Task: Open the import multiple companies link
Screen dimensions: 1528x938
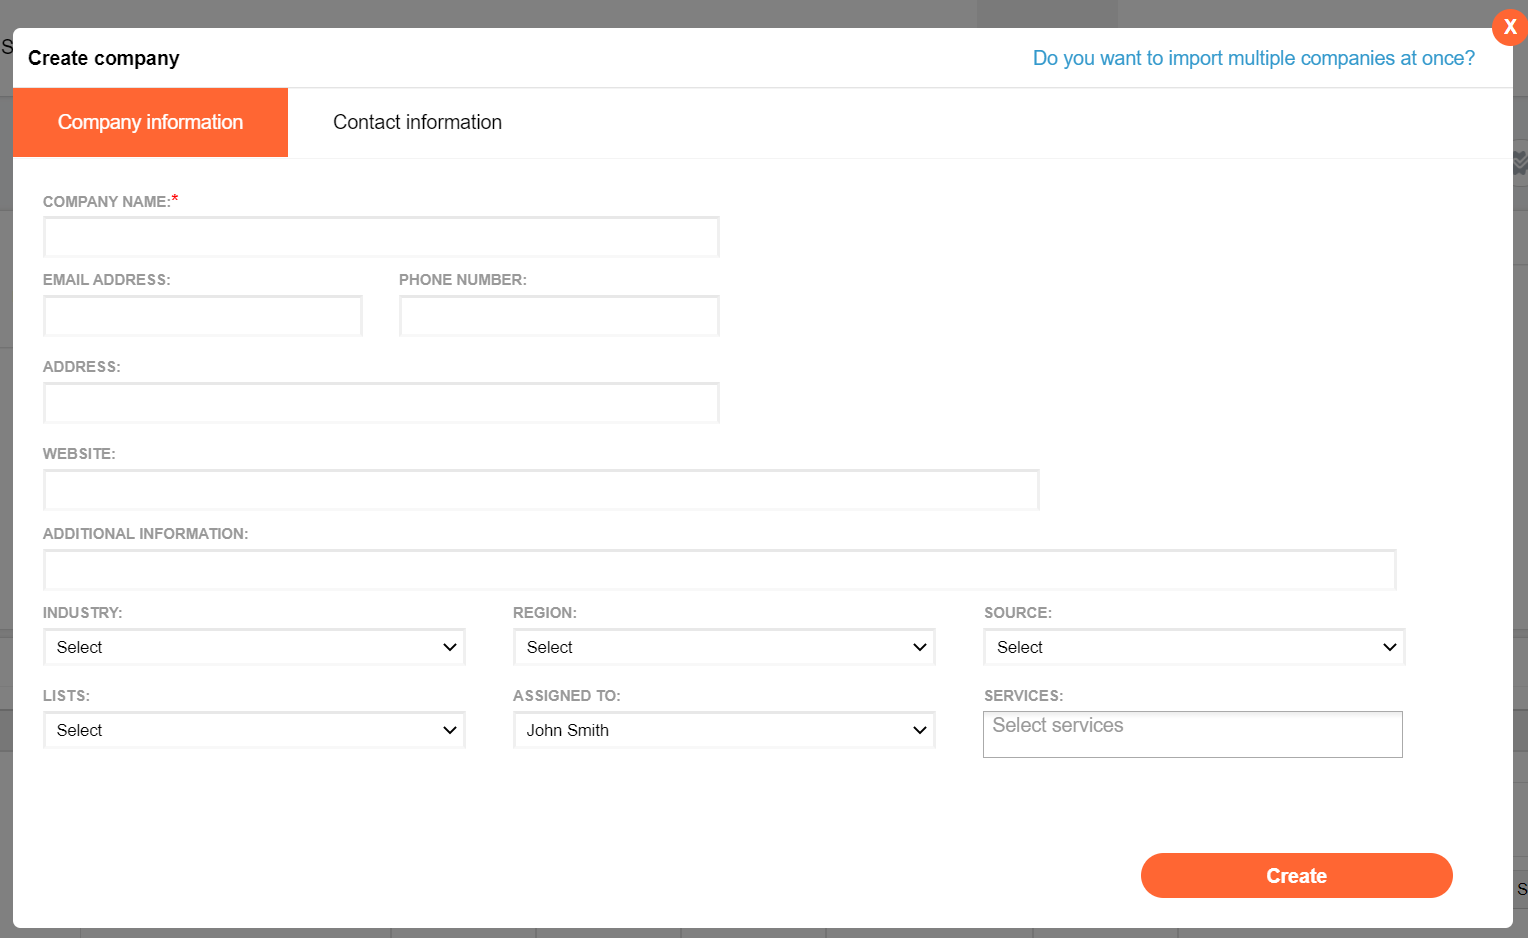Action: point(1253,58)
